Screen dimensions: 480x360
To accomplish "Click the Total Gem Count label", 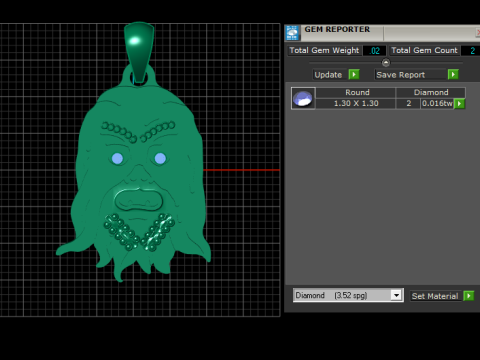I will tap(424, 50).
